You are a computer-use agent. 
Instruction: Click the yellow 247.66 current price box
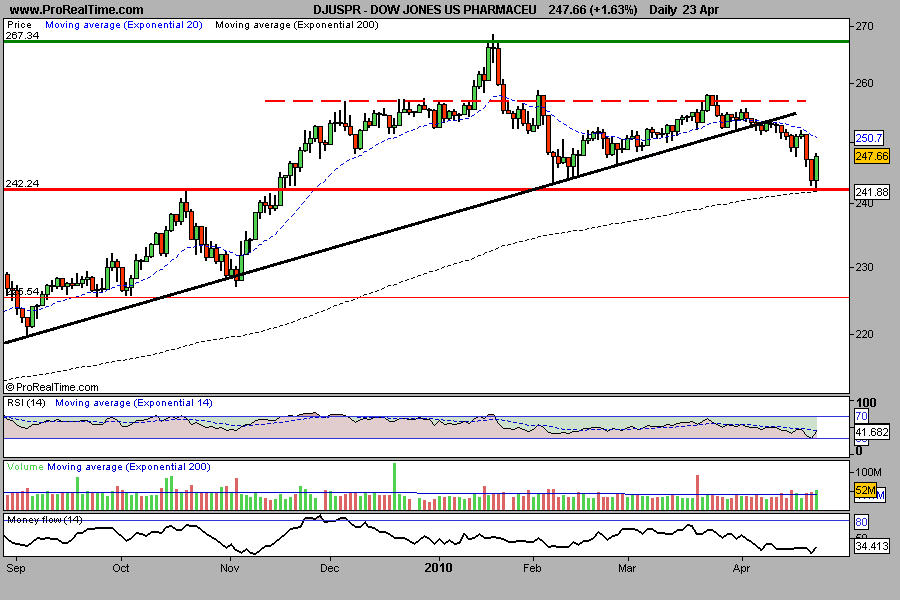(872, 156)
